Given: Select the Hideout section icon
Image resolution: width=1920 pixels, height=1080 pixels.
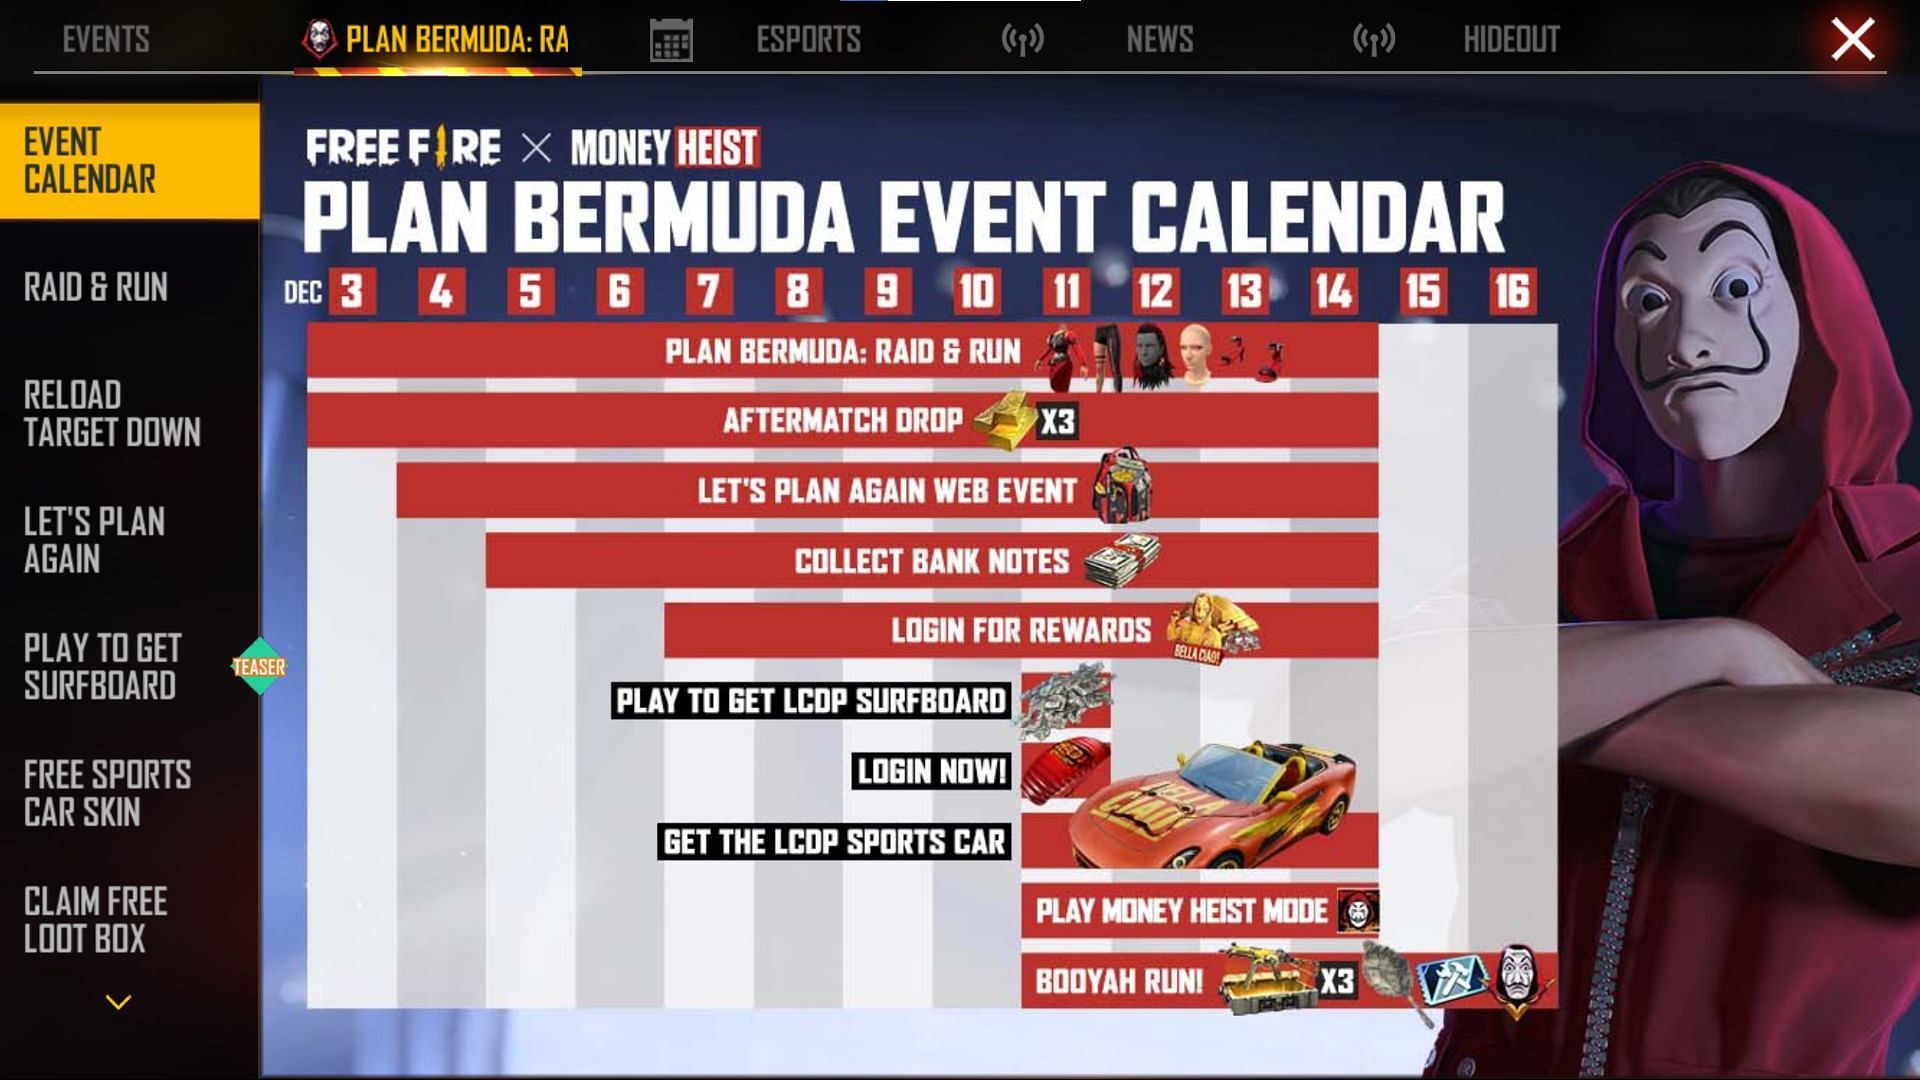Looking at the screenshot, I should 1371,40.
